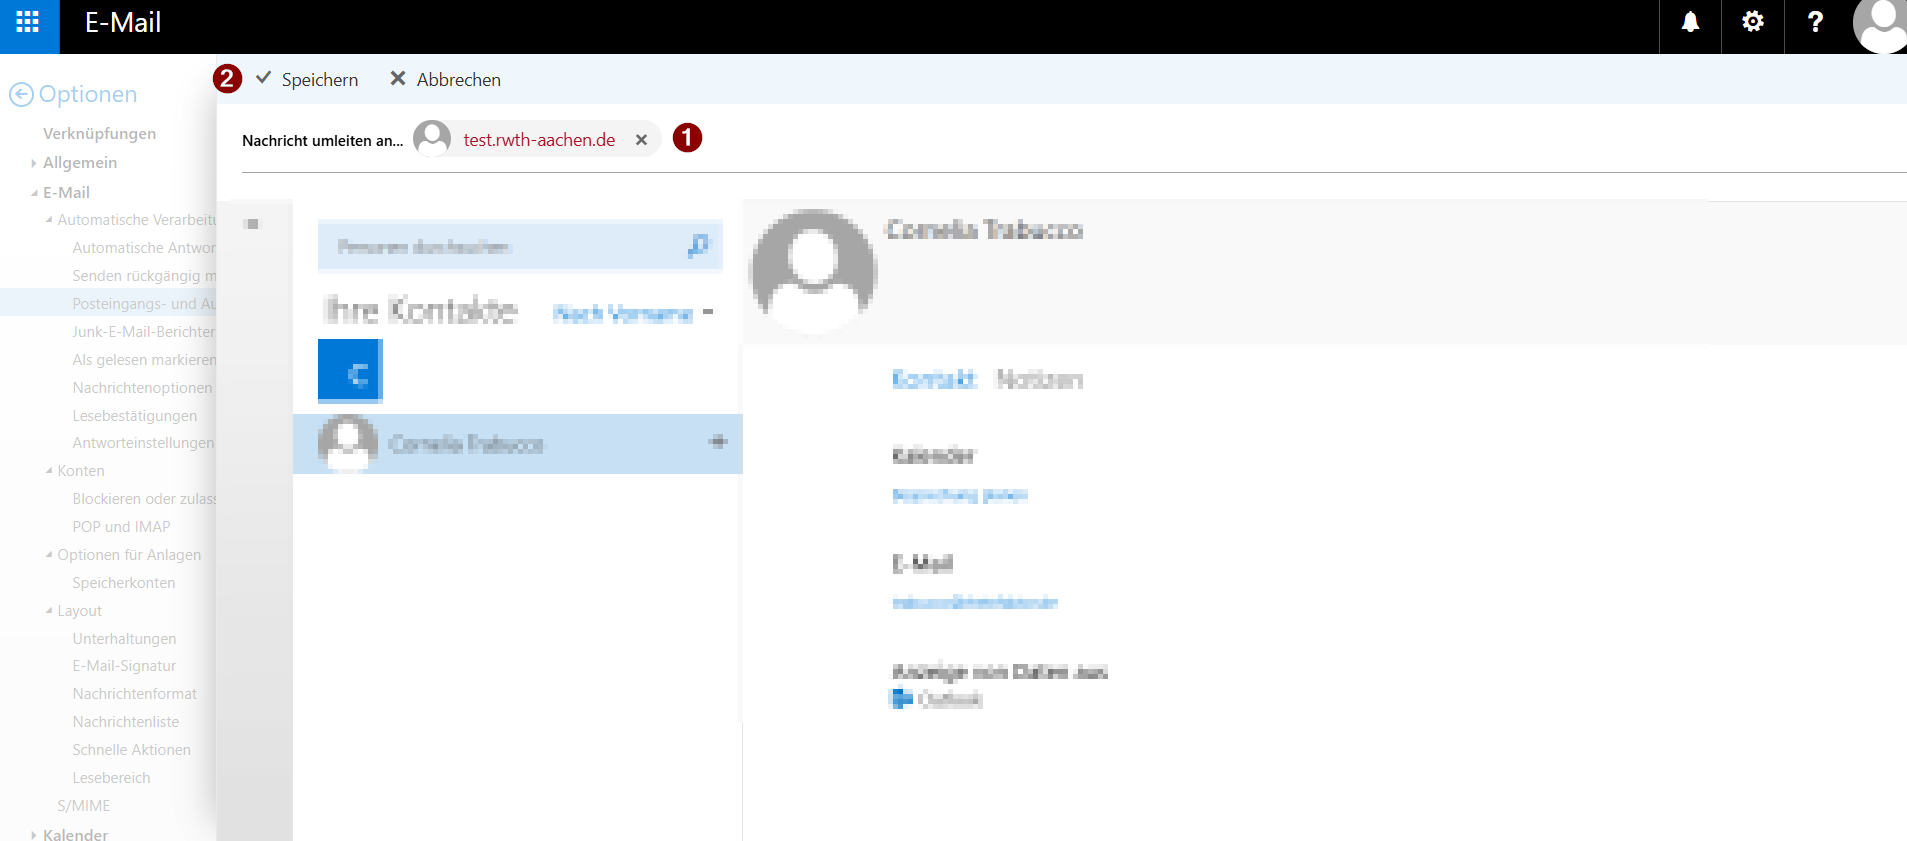This screenshot has height=841, width=1907.
Task: Remove test.rwth-aachen.de recipient with X
Action: 642,140
